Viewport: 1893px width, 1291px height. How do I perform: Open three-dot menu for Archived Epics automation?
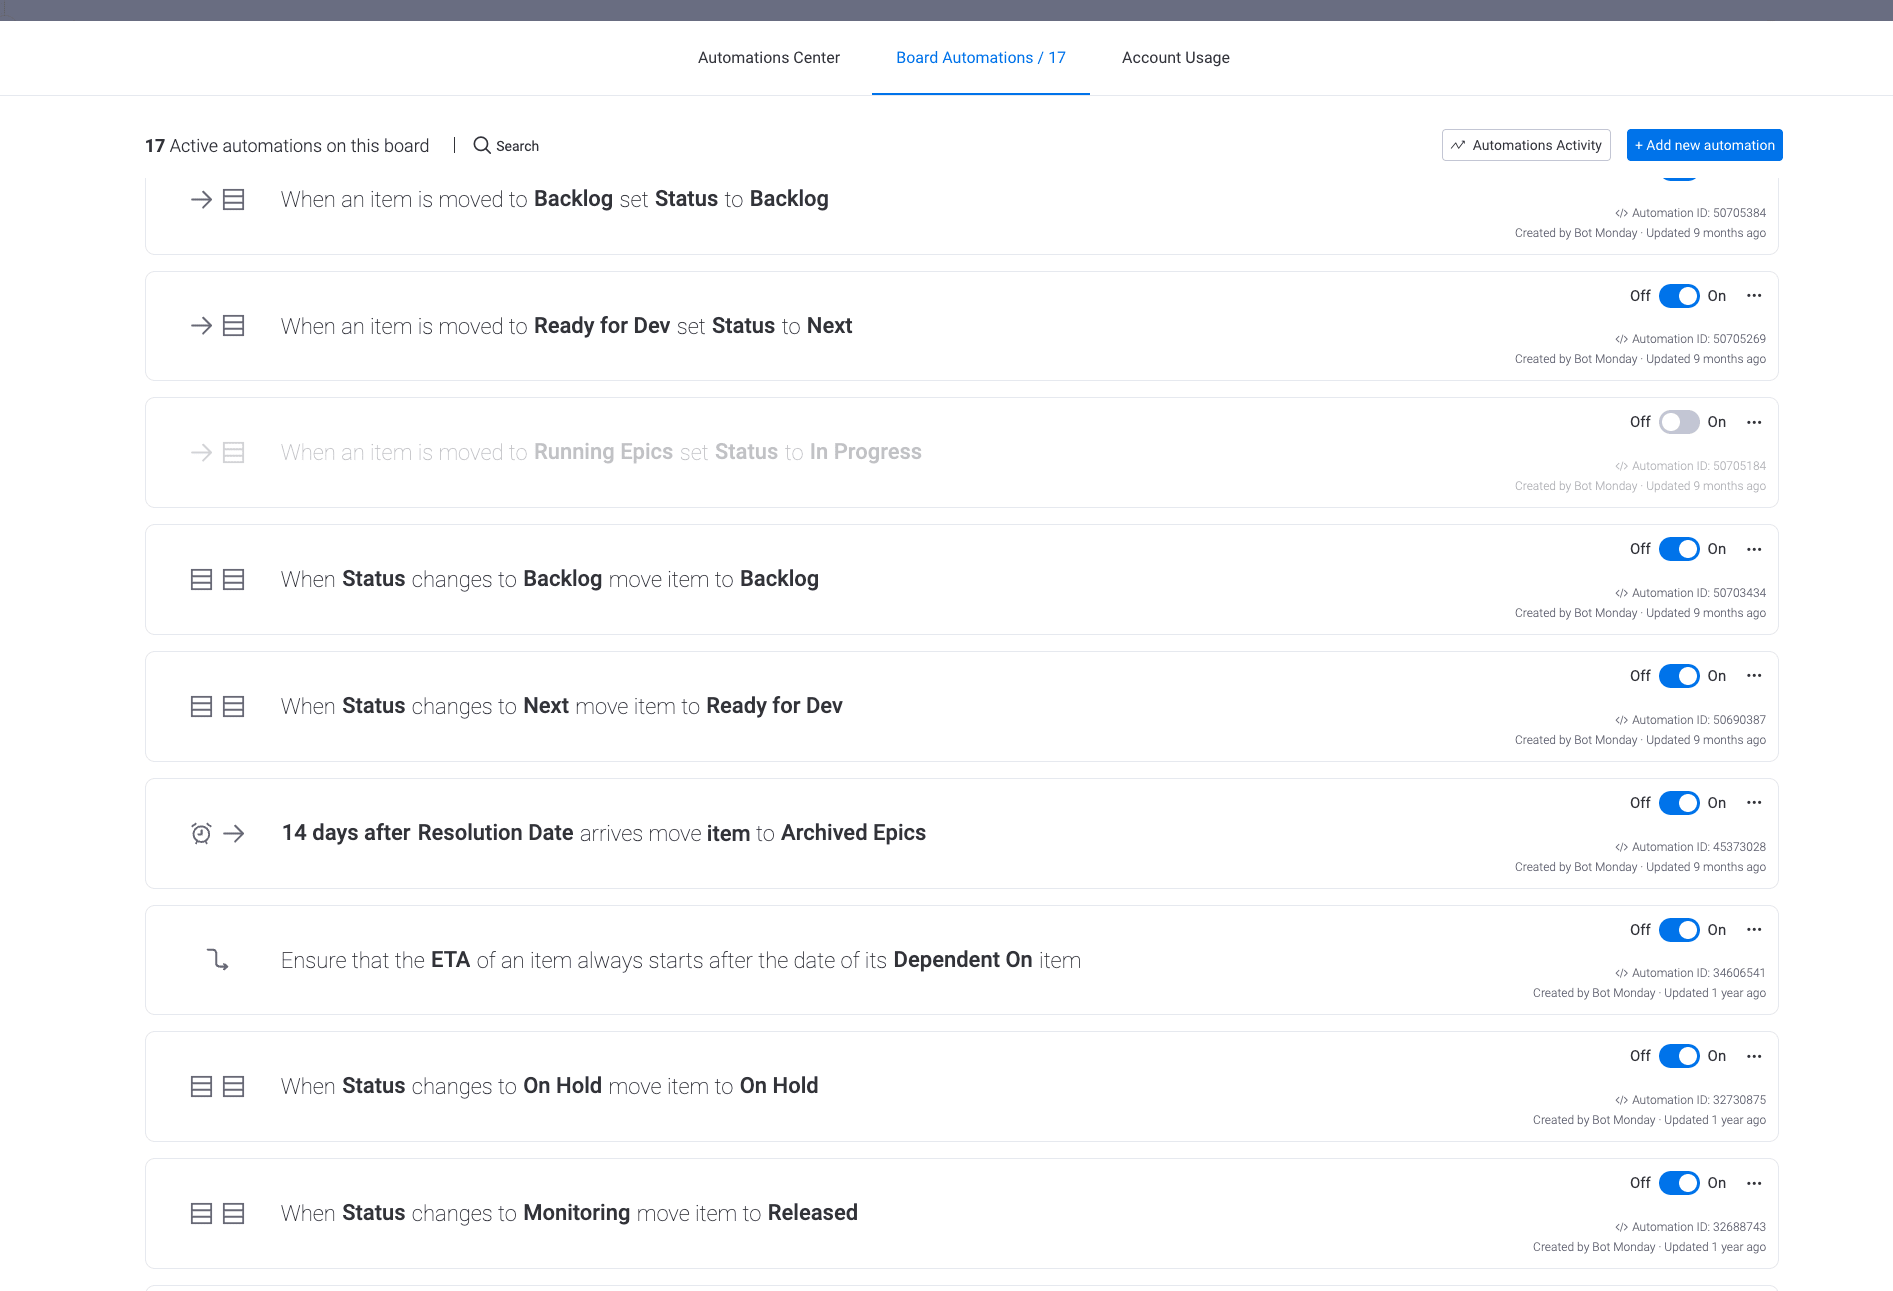1754,803
